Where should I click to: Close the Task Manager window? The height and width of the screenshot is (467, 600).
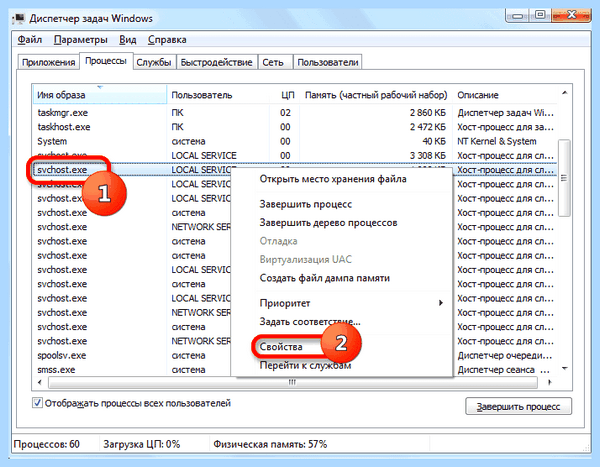pyautogui.click(x=571, y=15)
